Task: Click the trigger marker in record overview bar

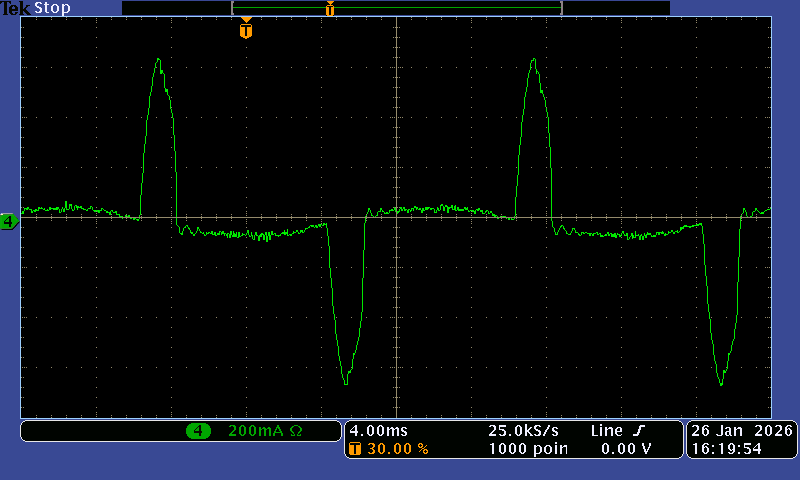Action: pos(329,9)
